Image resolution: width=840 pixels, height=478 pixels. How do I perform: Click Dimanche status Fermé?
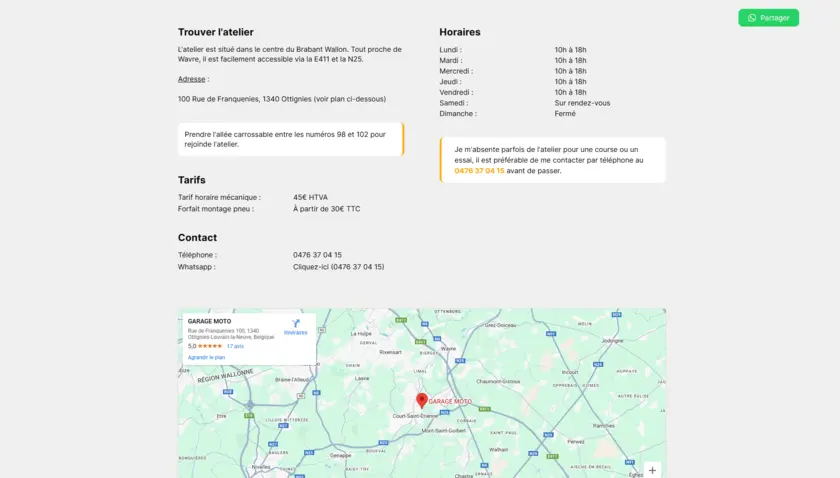tap(565, 114)
